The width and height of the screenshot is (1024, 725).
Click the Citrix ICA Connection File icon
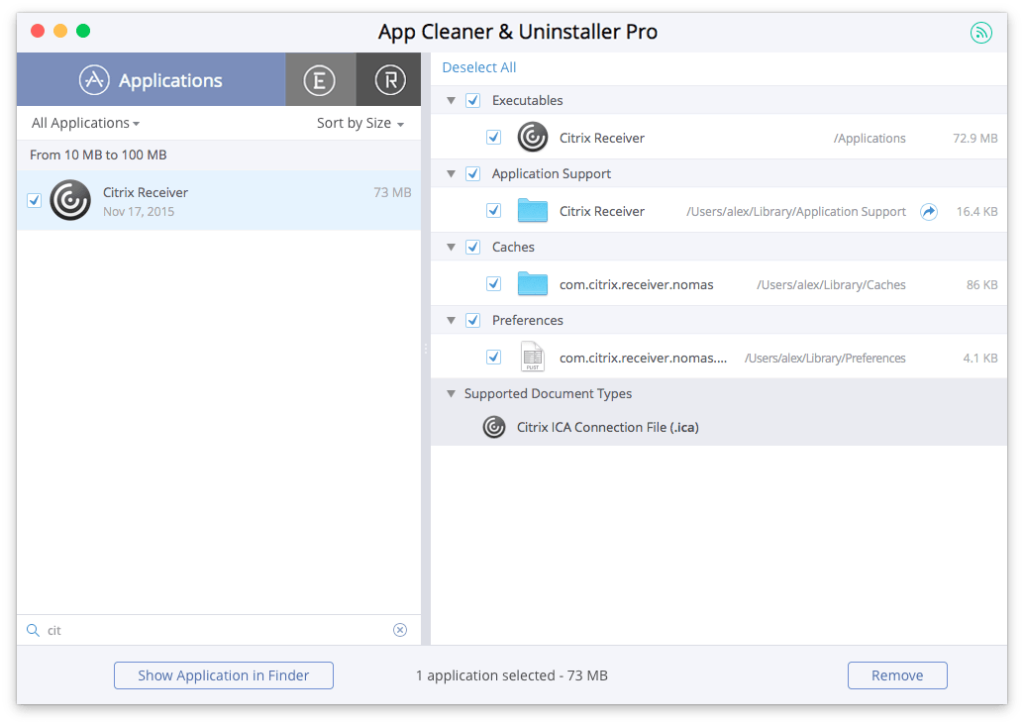(x=494, y=427)
